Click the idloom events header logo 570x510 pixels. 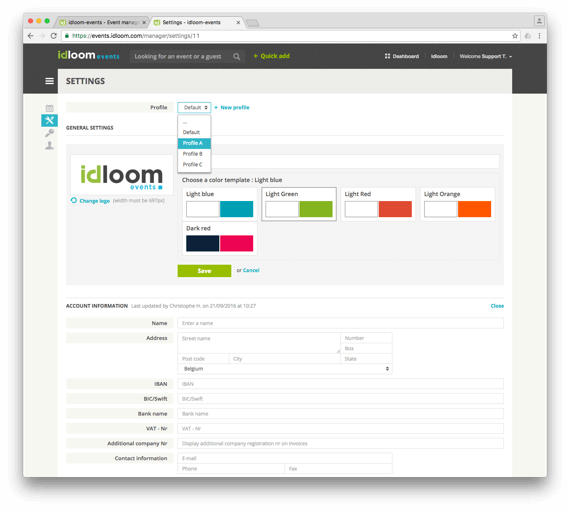coord(88,55)
